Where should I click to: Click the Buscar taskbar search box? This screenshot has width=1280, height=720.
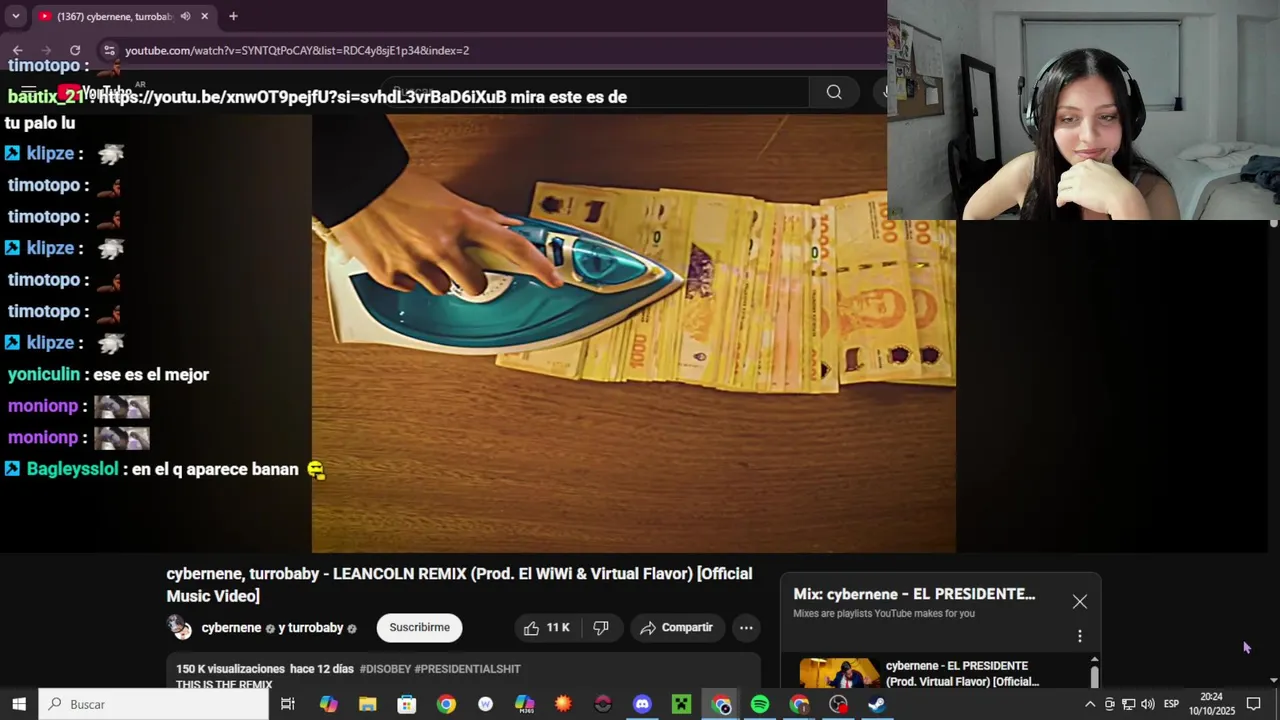point(154,704)
